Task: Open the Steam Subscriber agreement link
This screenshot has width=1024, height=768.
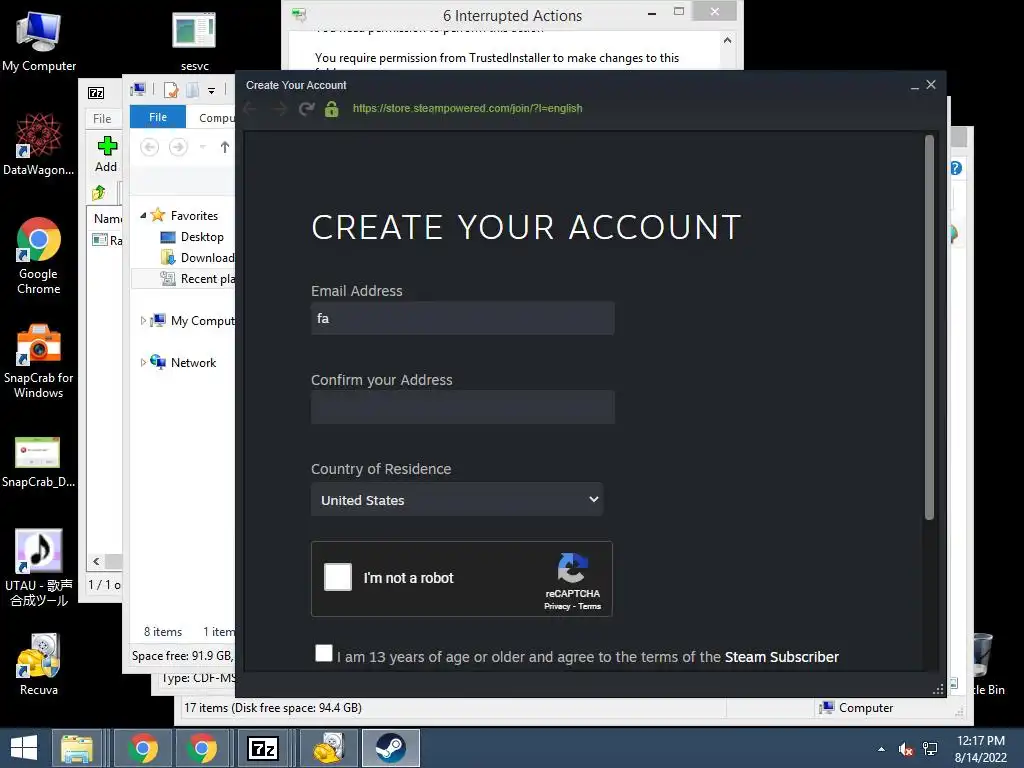Action: [781, 657]
